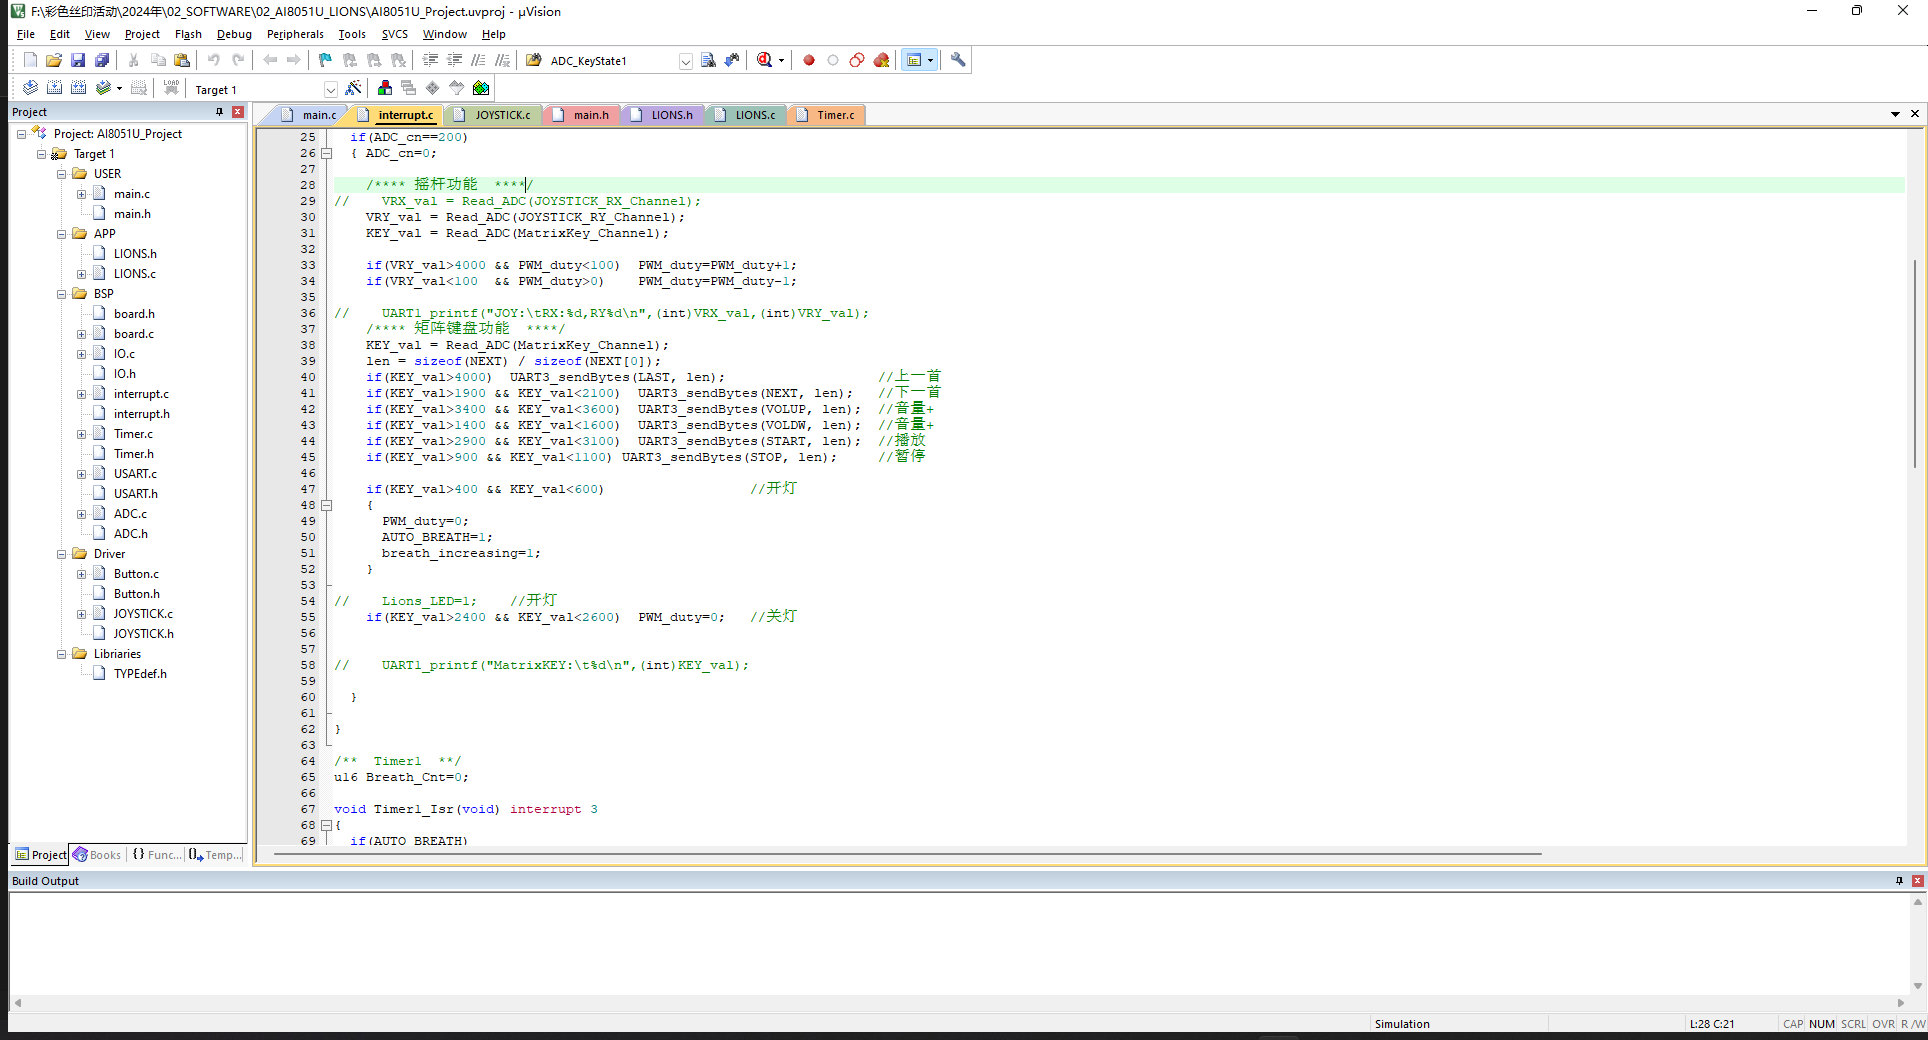Click the Download to flash LOAD icon
The height and width of the screenshot is (1040, 1928).
171,88
